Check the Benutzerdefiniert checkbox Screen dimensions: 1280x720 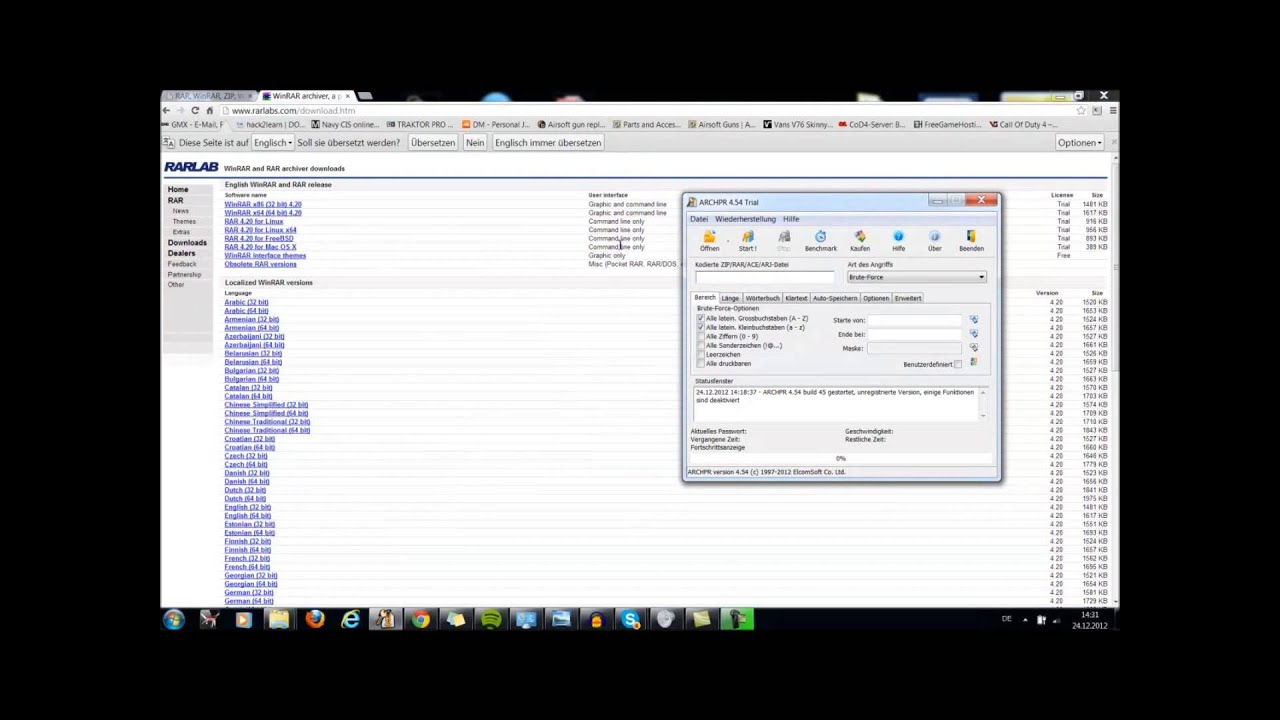(x=958, y=364)
